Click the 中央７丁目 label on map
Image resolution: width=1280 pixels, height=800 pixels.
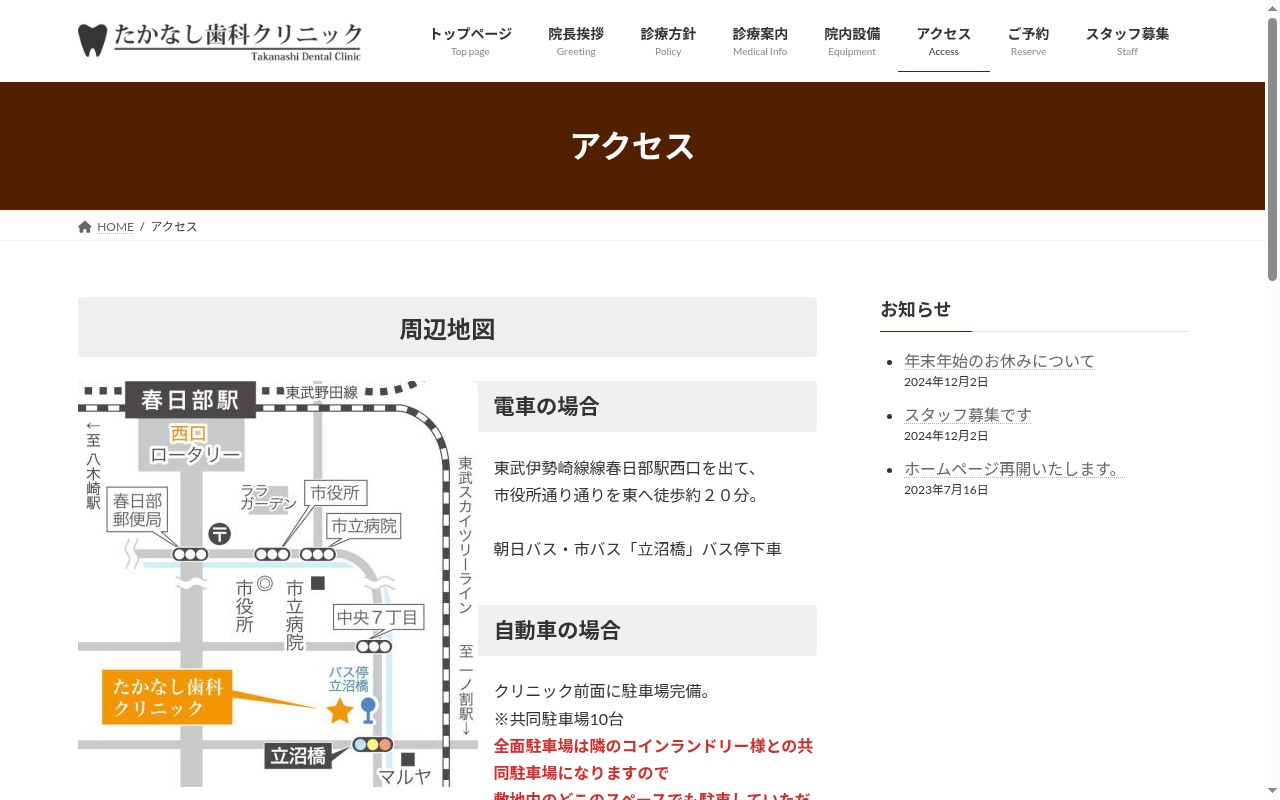pos(378,618)
